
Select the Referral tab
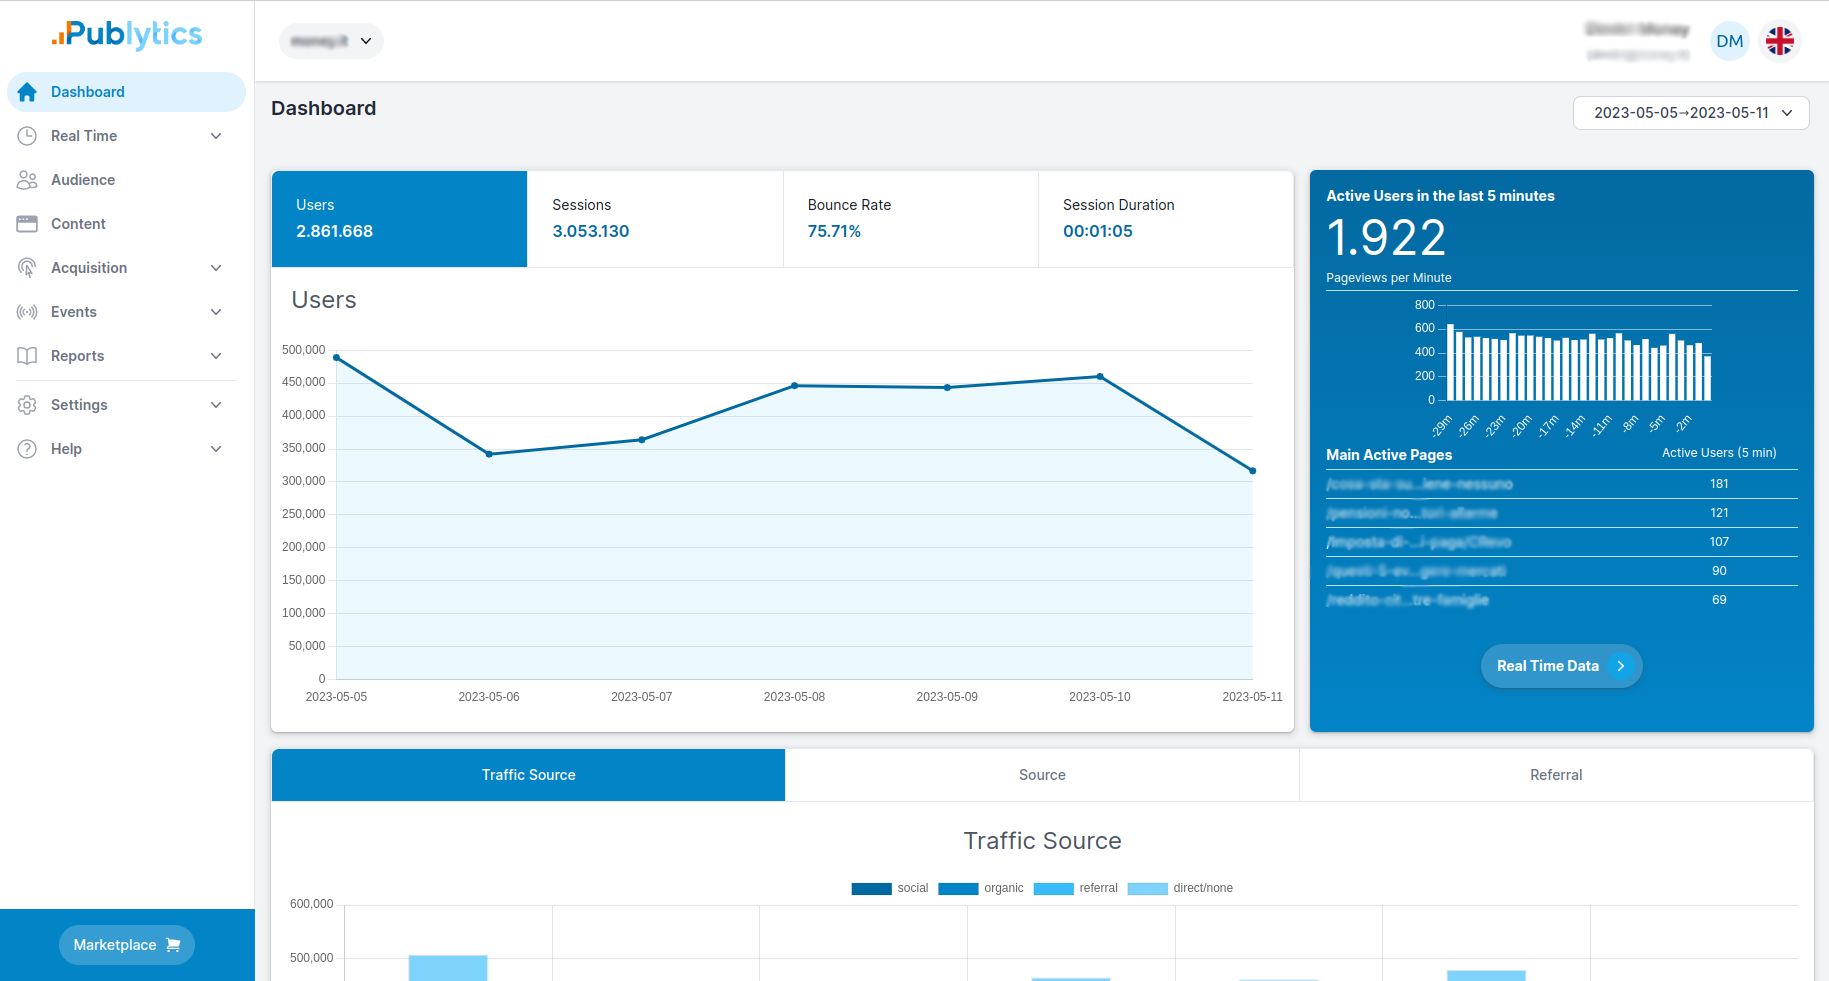pyautogui.click(x=1555, y=774)
